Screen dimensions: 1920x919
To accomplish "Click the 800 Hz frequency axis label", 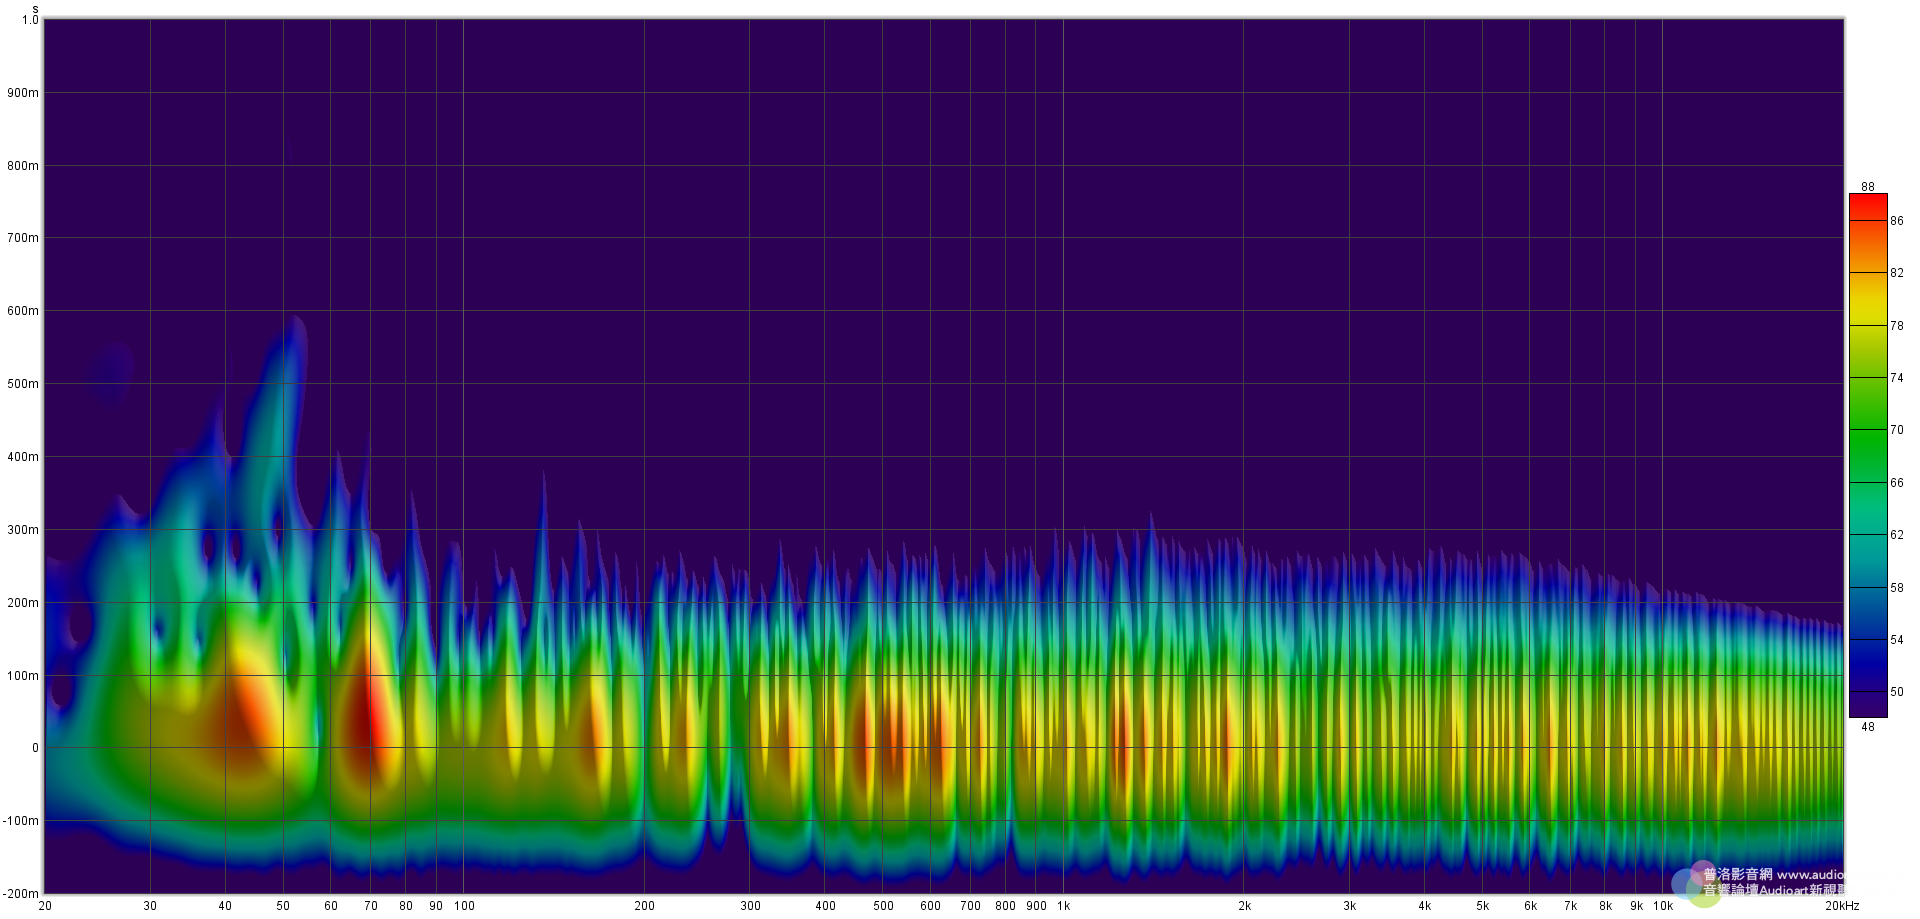I will [1005, 906].
